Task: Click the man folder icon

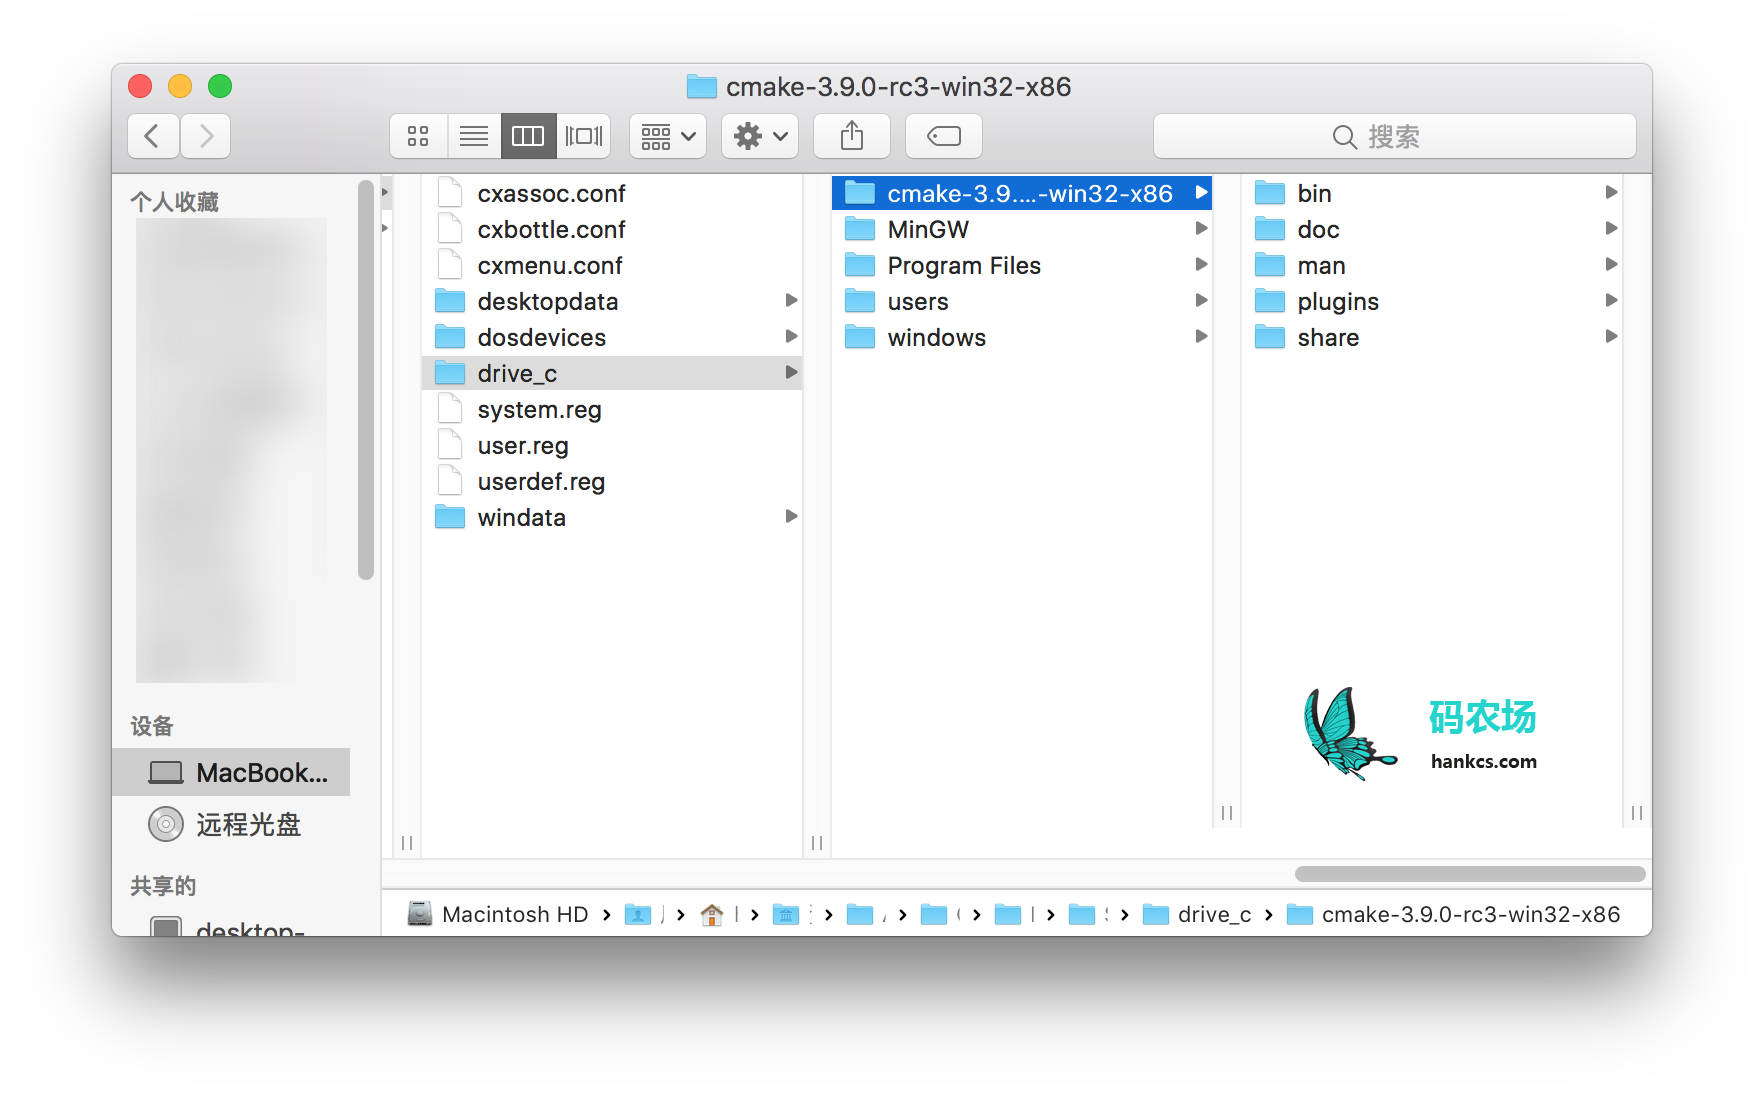Action: tap(1270, 265)
